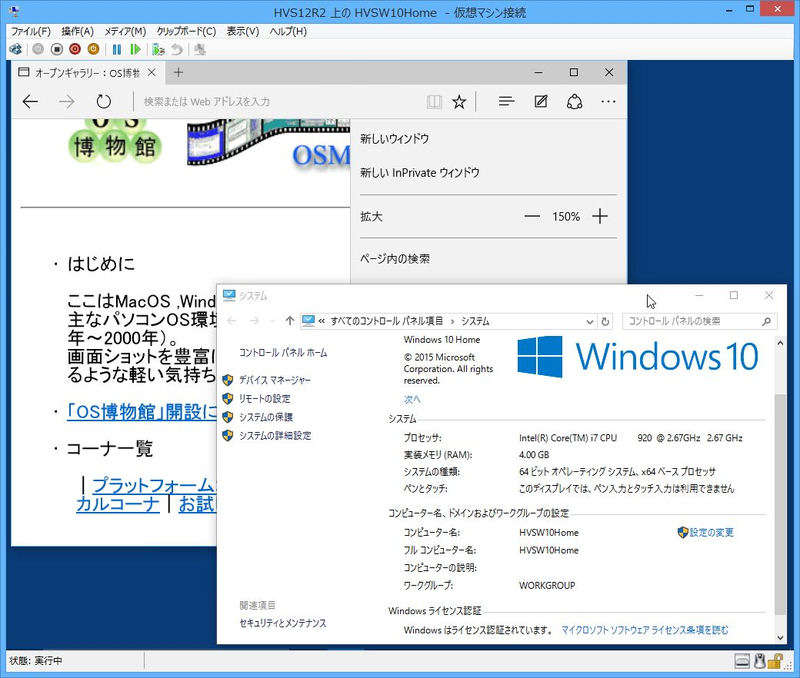Click the grayed Start VM toolbar icon

pyautogui.click(x=38, y=49)
